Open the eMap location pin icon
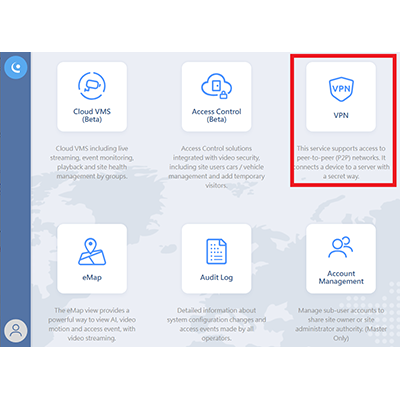The height and width of the screenshot is (400, 400). tap(92, 252)
